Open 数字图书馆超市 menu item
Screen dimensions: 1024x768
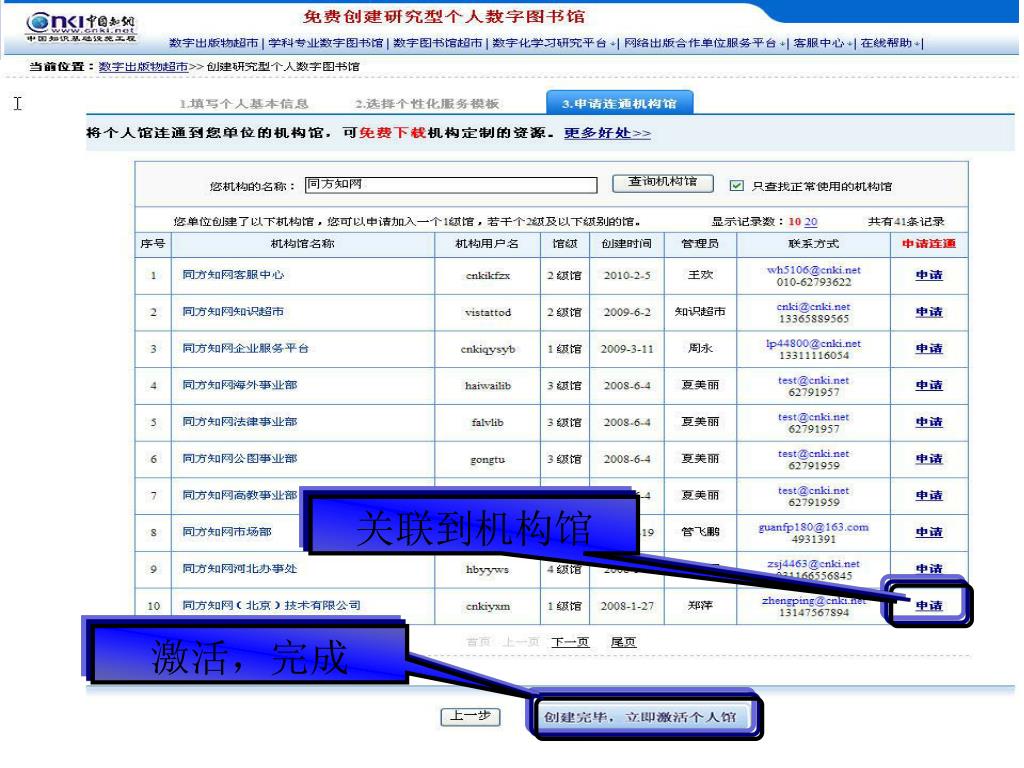pyautogui.click(x=438, y=43)
